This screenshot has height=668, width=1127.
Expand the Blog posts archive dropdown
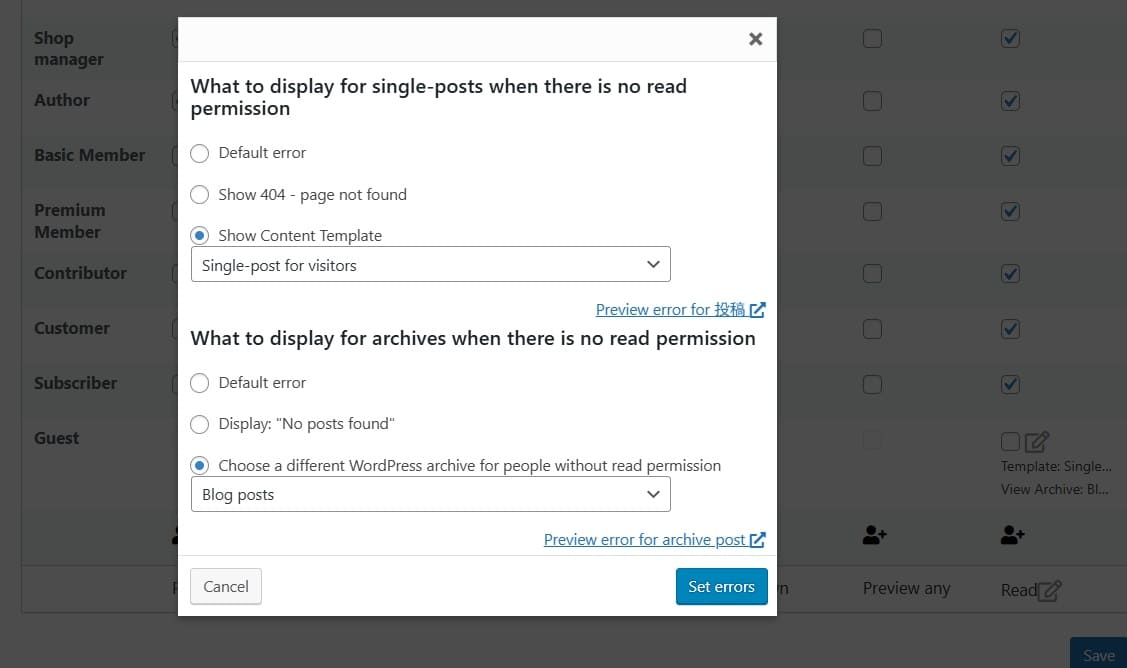pyautogui.click(x=430, y=494)
